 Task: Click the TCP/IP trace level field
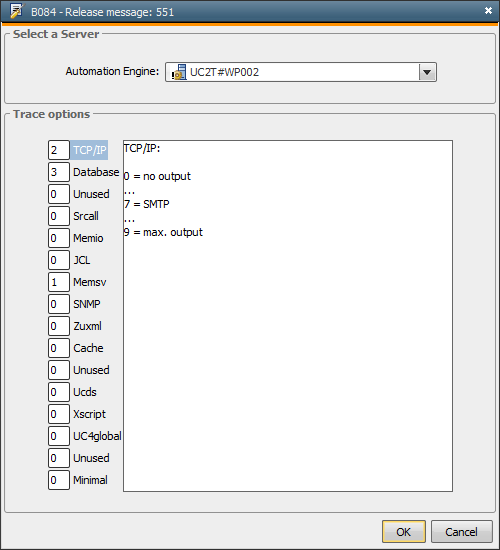(59, 150)
